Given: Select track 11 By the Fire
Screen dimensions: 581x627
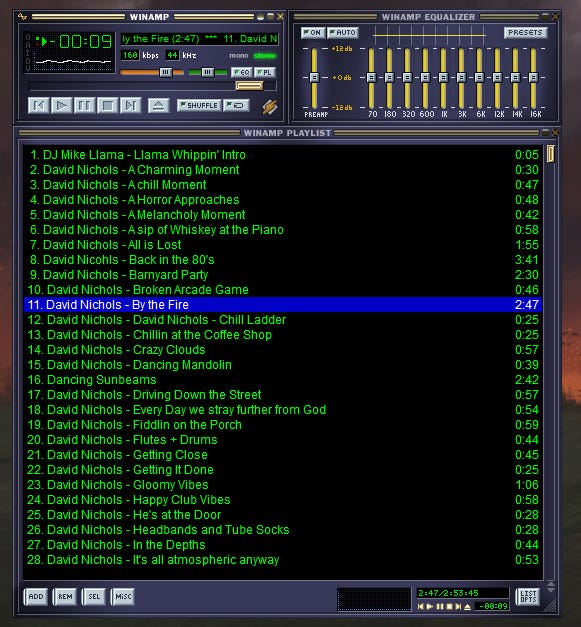Looking at the screenshot, I should [x=283, y=305].
